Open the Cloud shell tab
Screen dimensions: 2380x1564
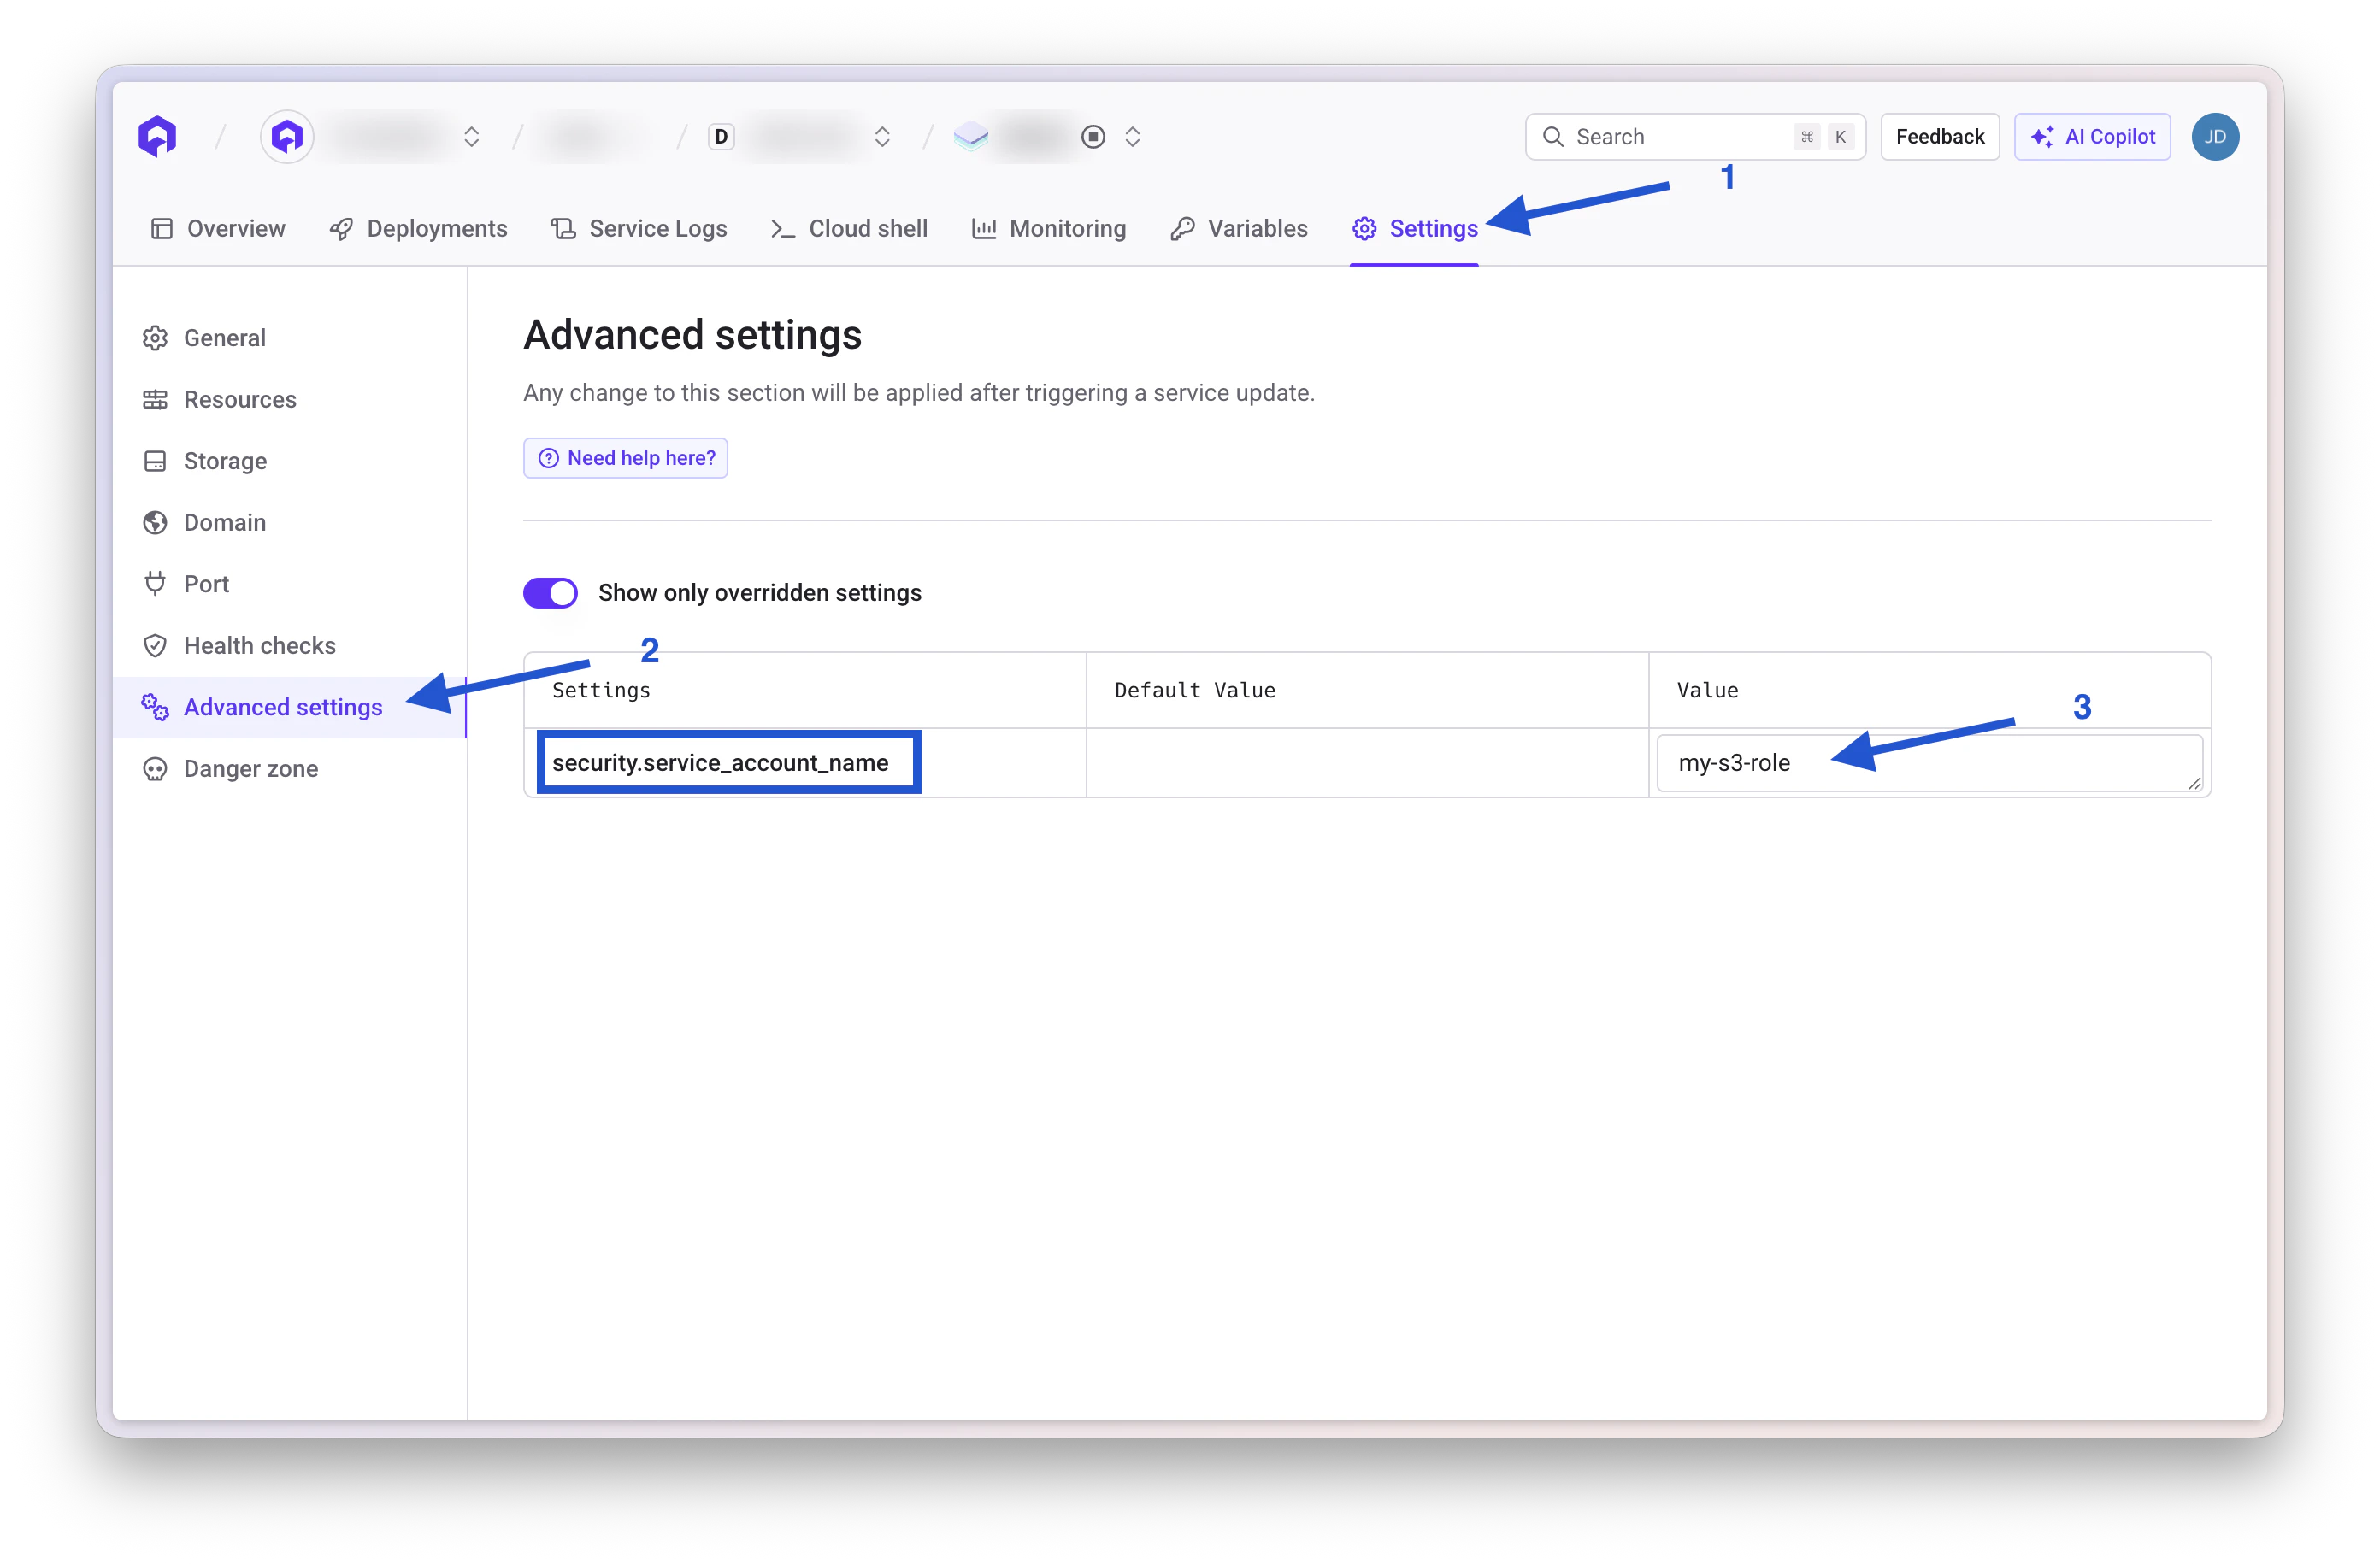pos(849,228)
